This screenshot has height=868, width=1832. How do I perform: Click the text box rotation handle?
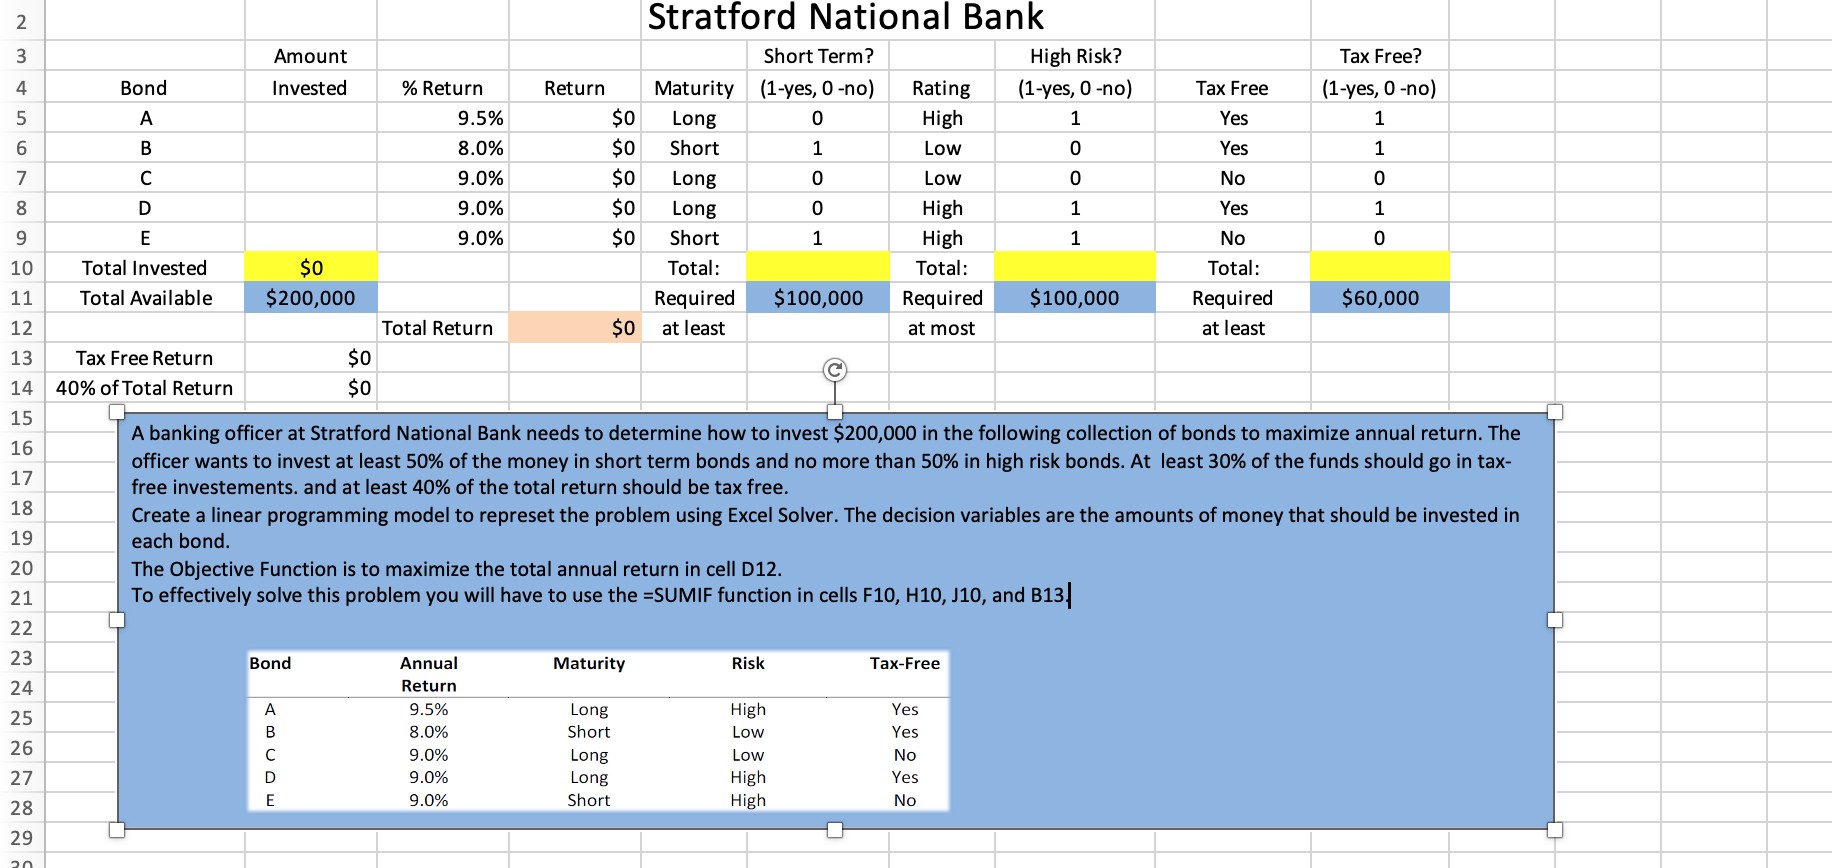click(835, 370)
